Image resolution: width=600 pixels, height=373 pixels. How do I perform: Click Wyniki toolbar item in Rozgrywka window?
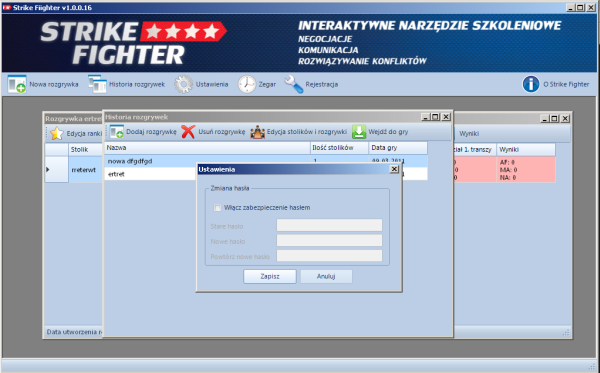pos(469,134)
